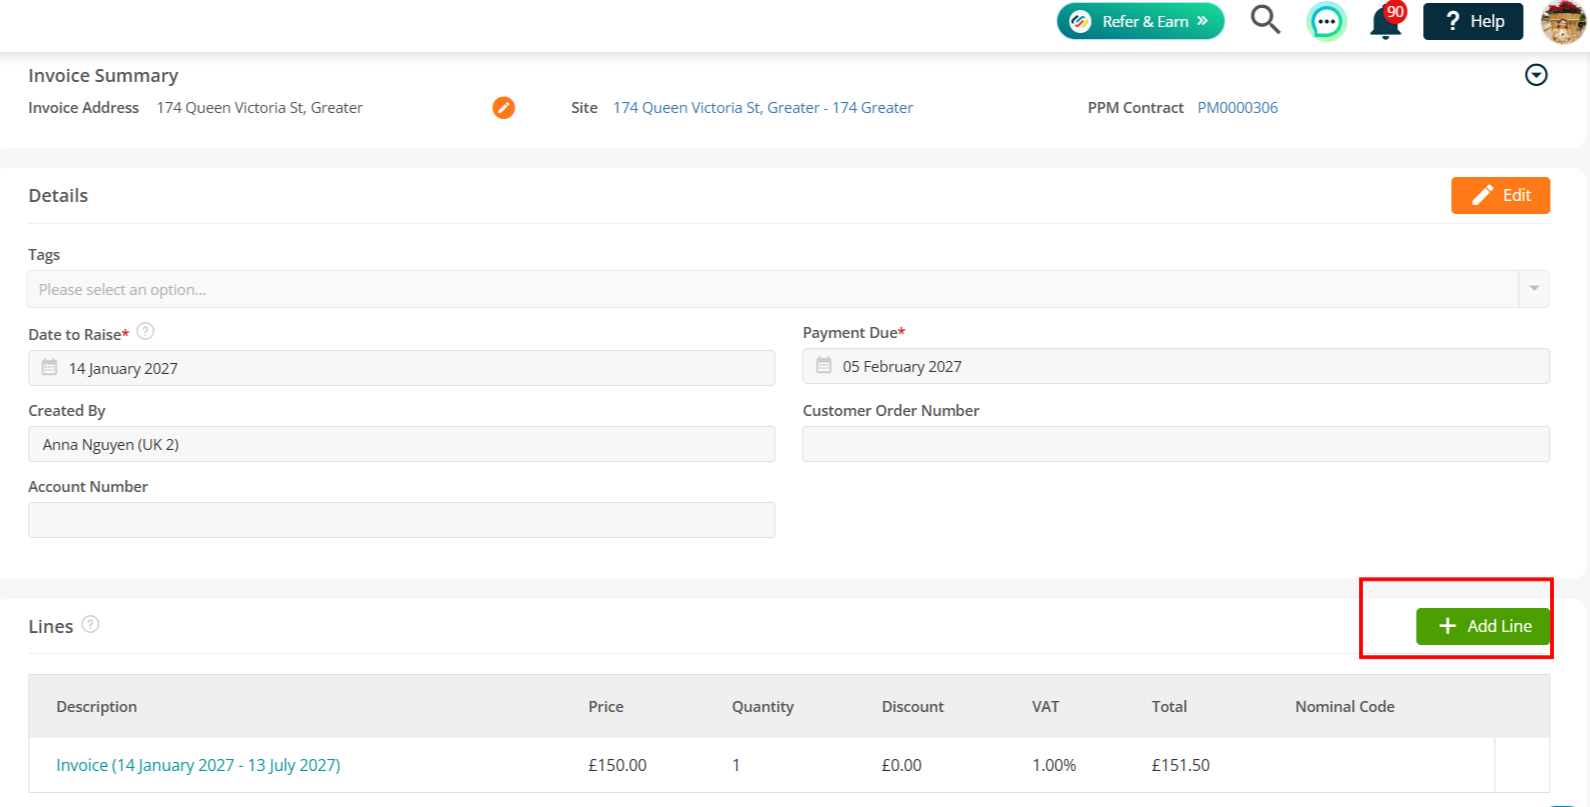Expand the Tags dropdown arrow
Image resolution: width=1590 pixels, height=807 pixels.
1534,289
